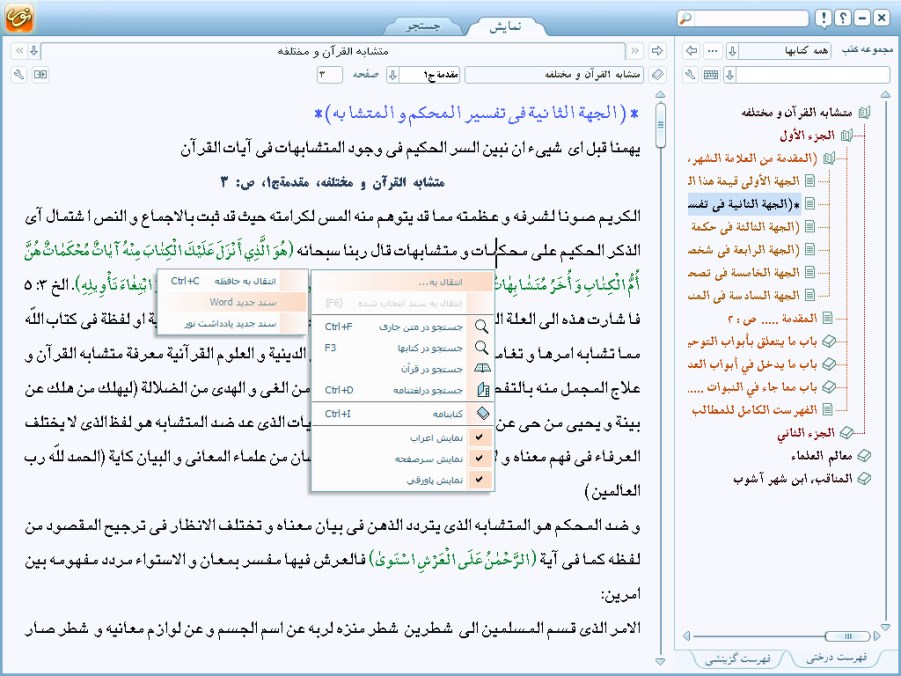Click the page icon of الجهة الأولى قيمة هذا
Screen dimensions: 901x676
click(810, 181)
